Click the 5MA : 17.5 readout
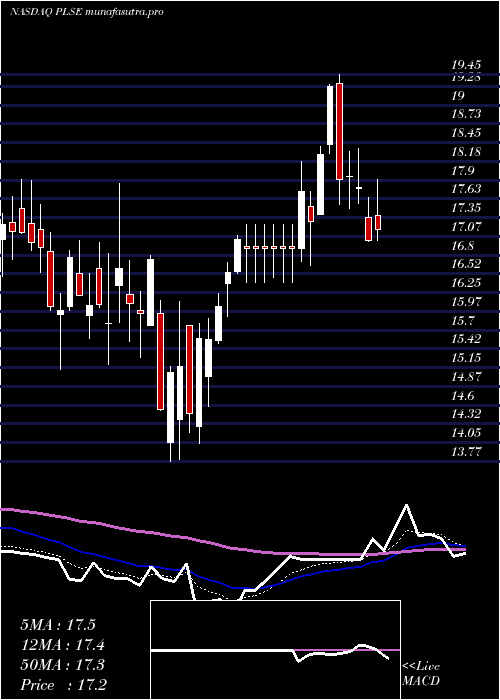The width and height of the screenshot is (500, 700). 58,625
